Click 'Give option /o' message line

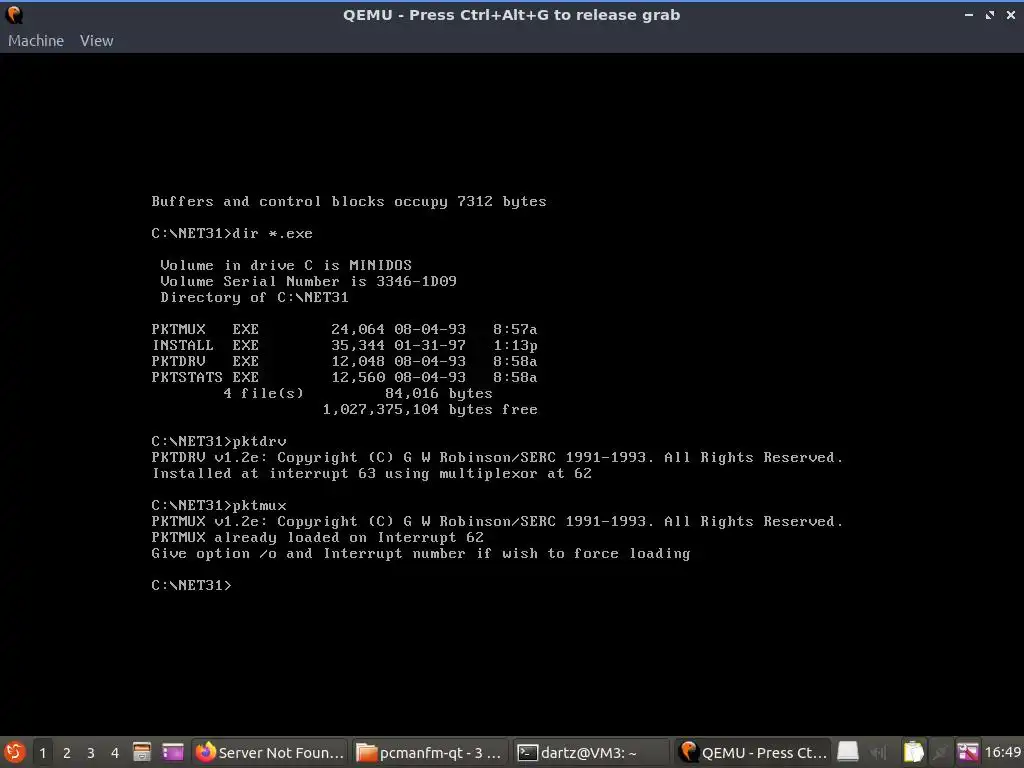[421, 553]
